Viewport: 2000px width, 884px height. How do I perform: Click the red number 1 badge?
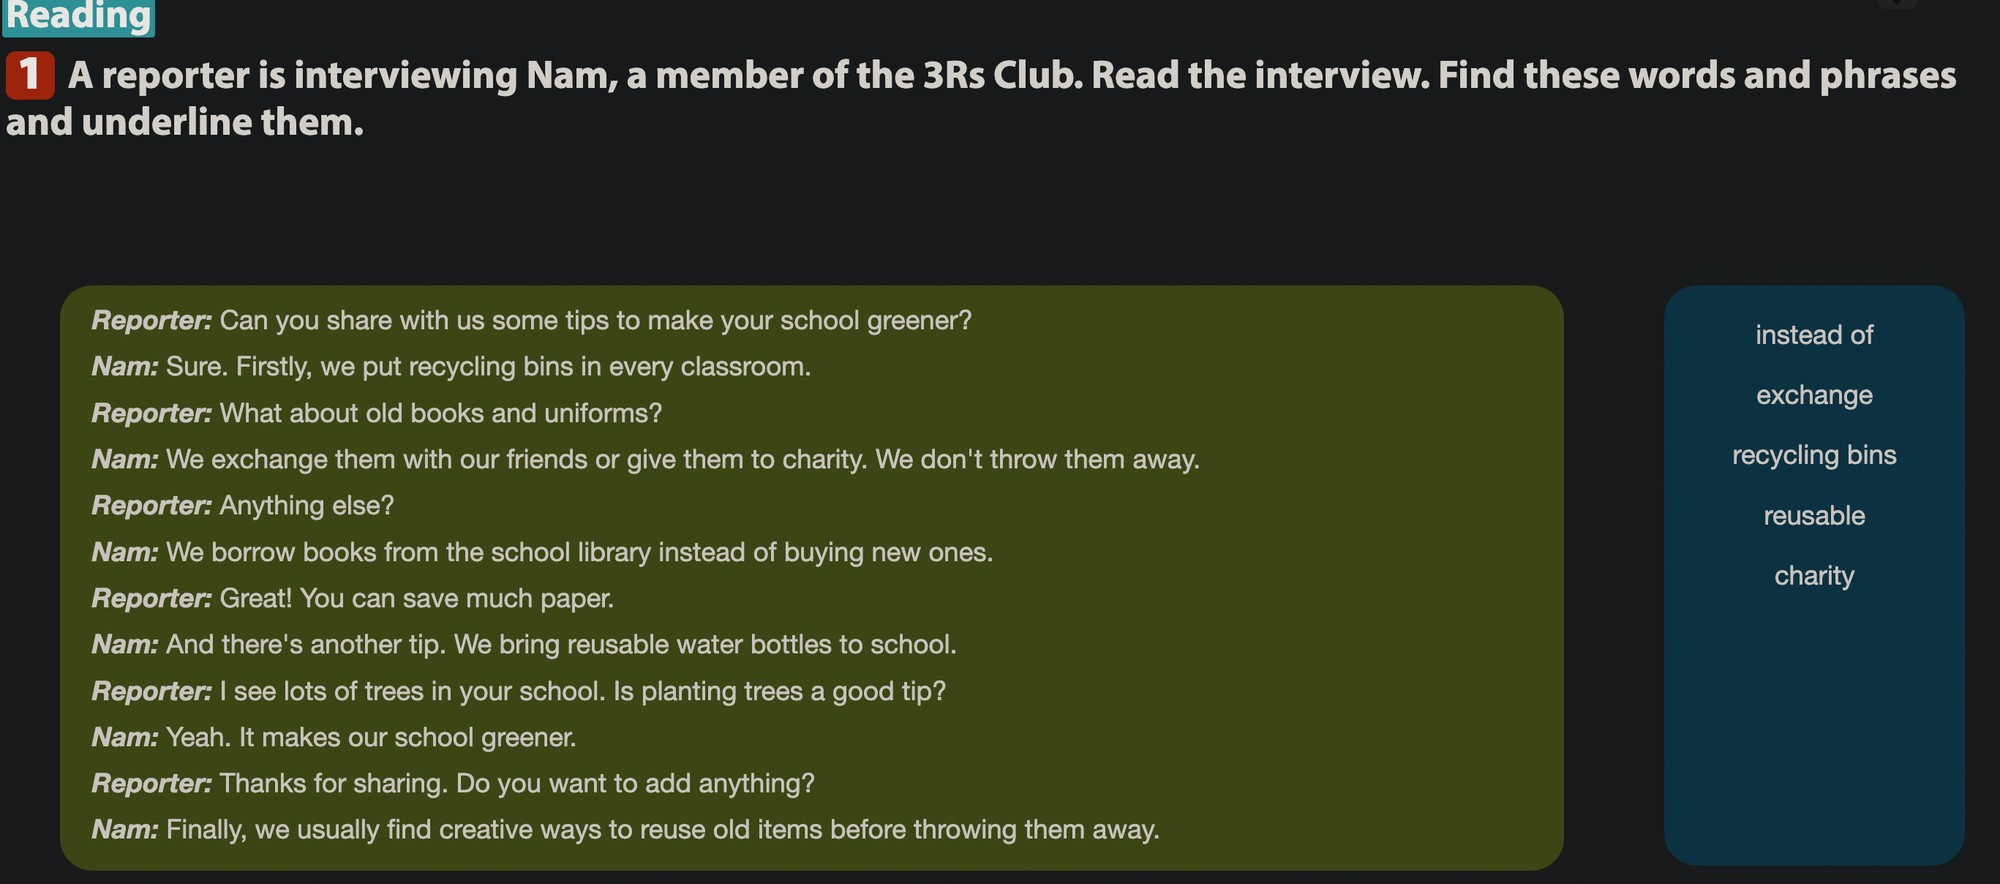point(30,76)
